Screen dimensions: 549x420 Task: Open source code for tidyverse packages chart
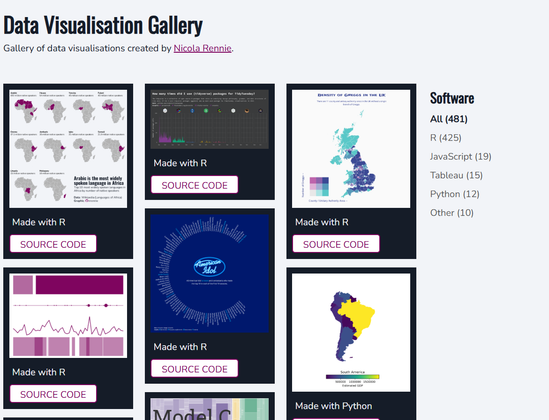tap(195, 185)
